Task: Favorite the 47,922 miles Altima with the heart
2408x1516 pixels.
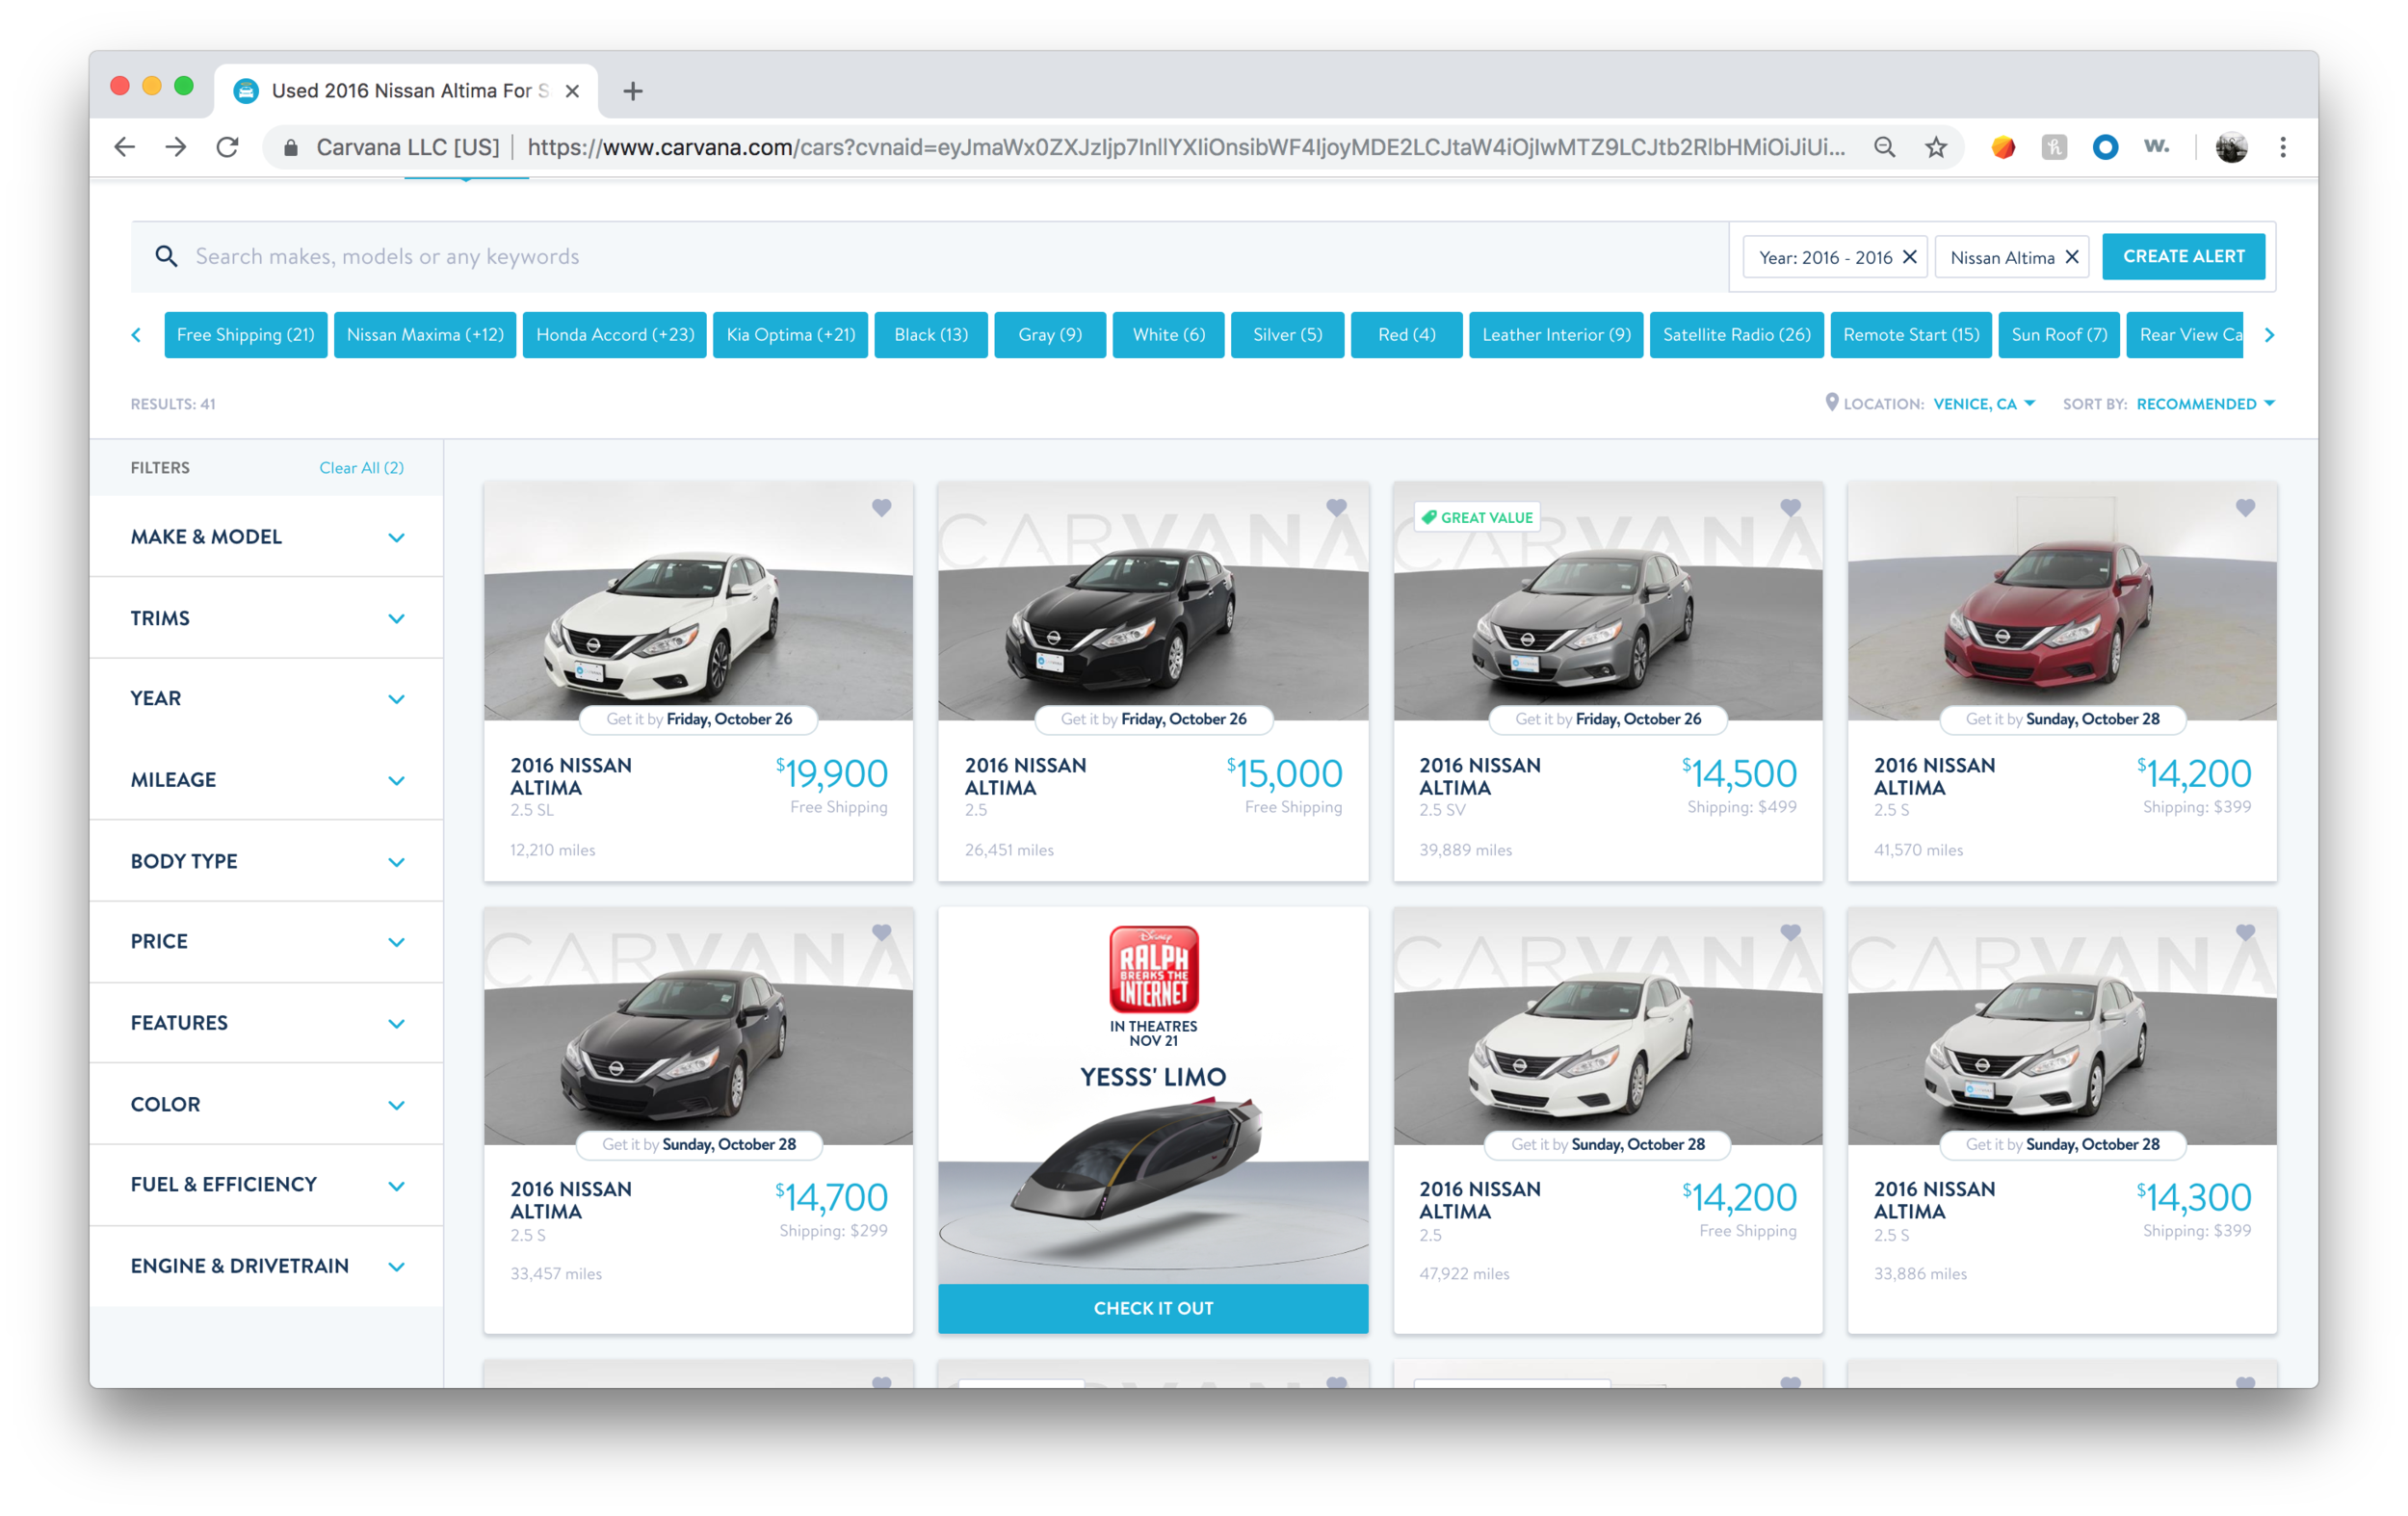Action: [x=1790, y=932]
